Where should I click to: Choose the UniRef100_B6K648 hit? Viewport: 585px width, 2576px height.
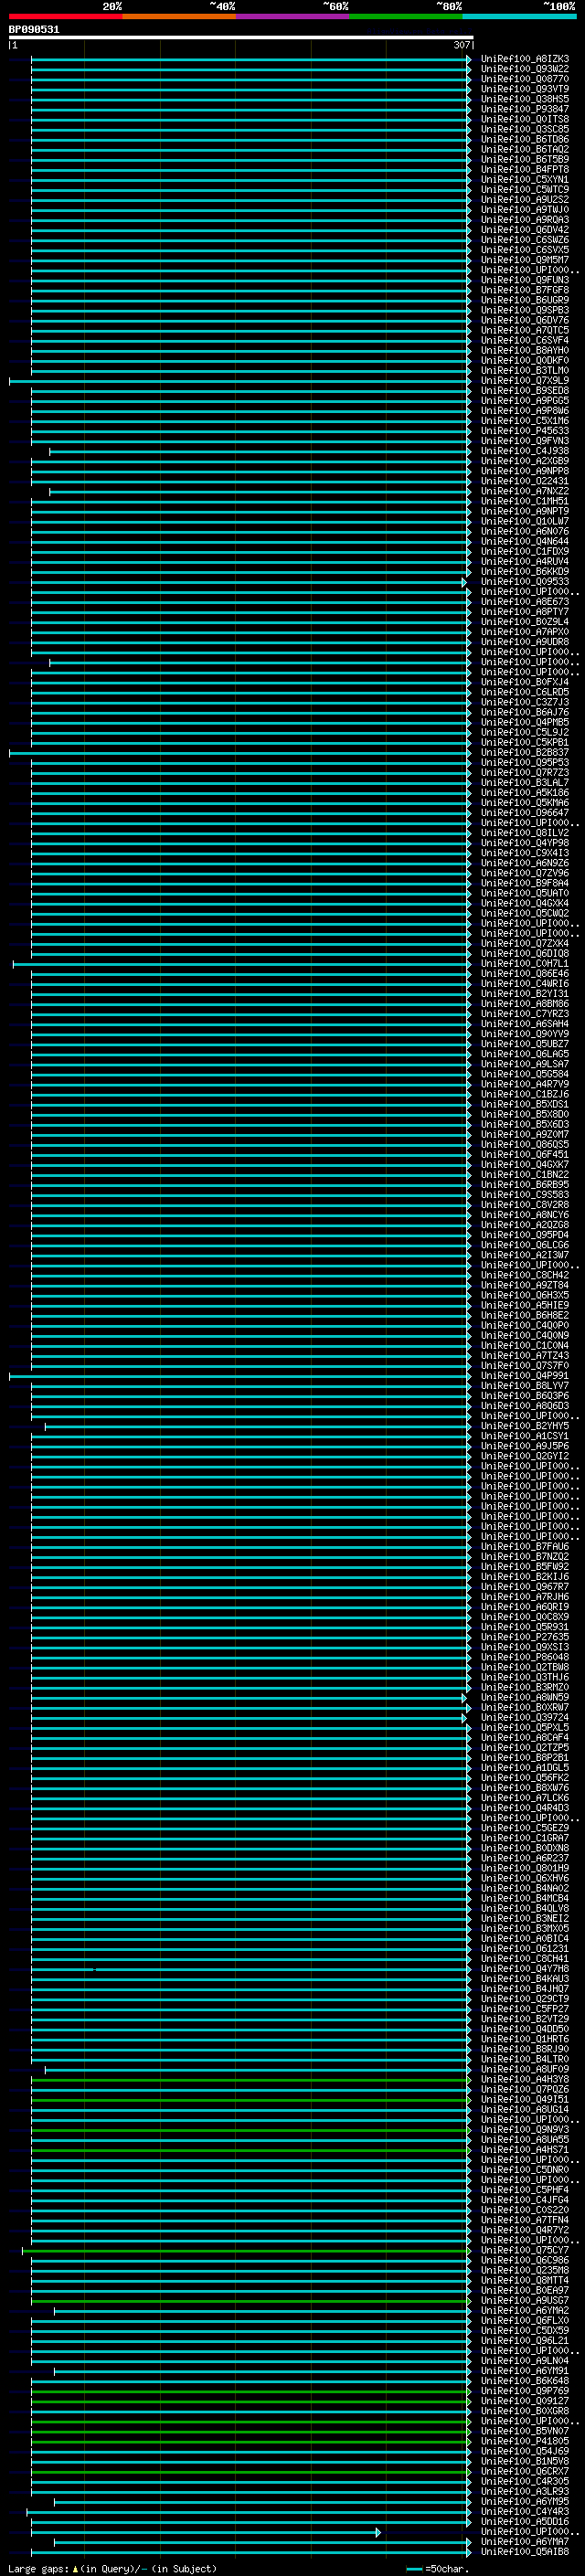524,2381
